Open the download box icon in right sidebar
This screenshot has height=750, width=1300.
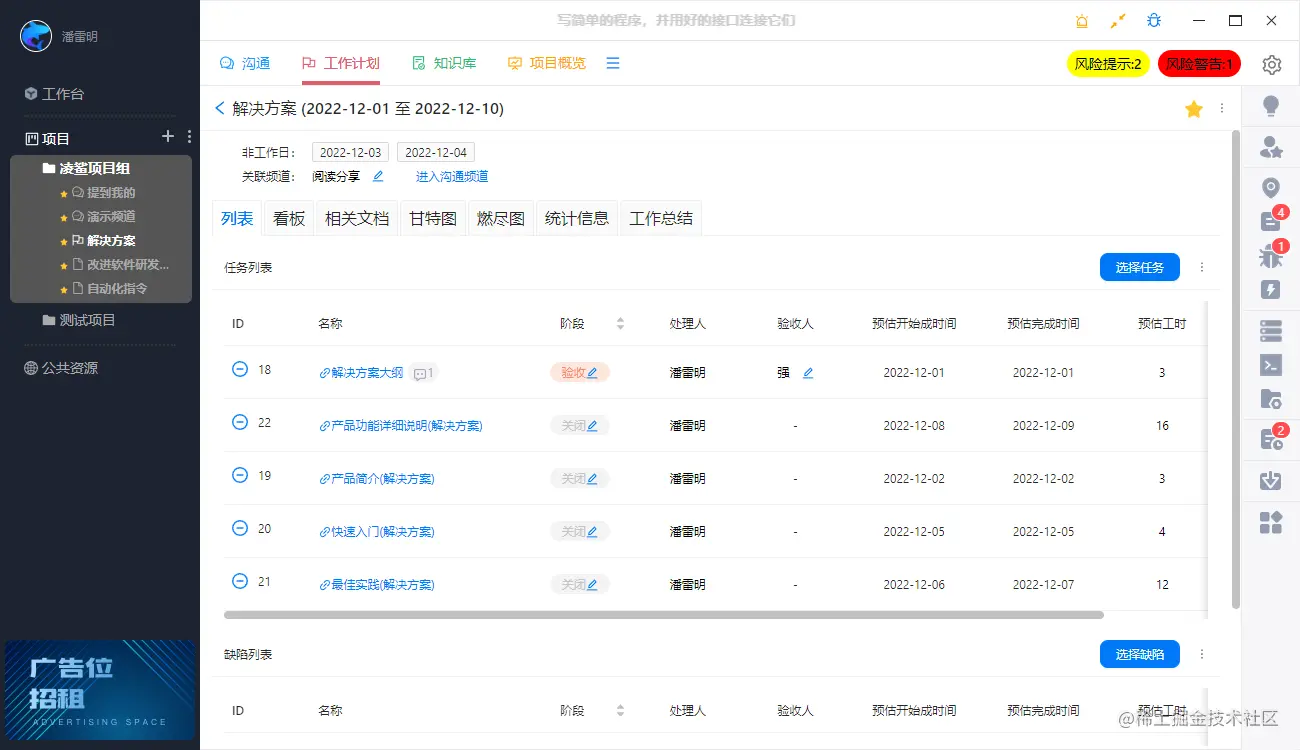pyautogui.click(x=1271, y=480)
